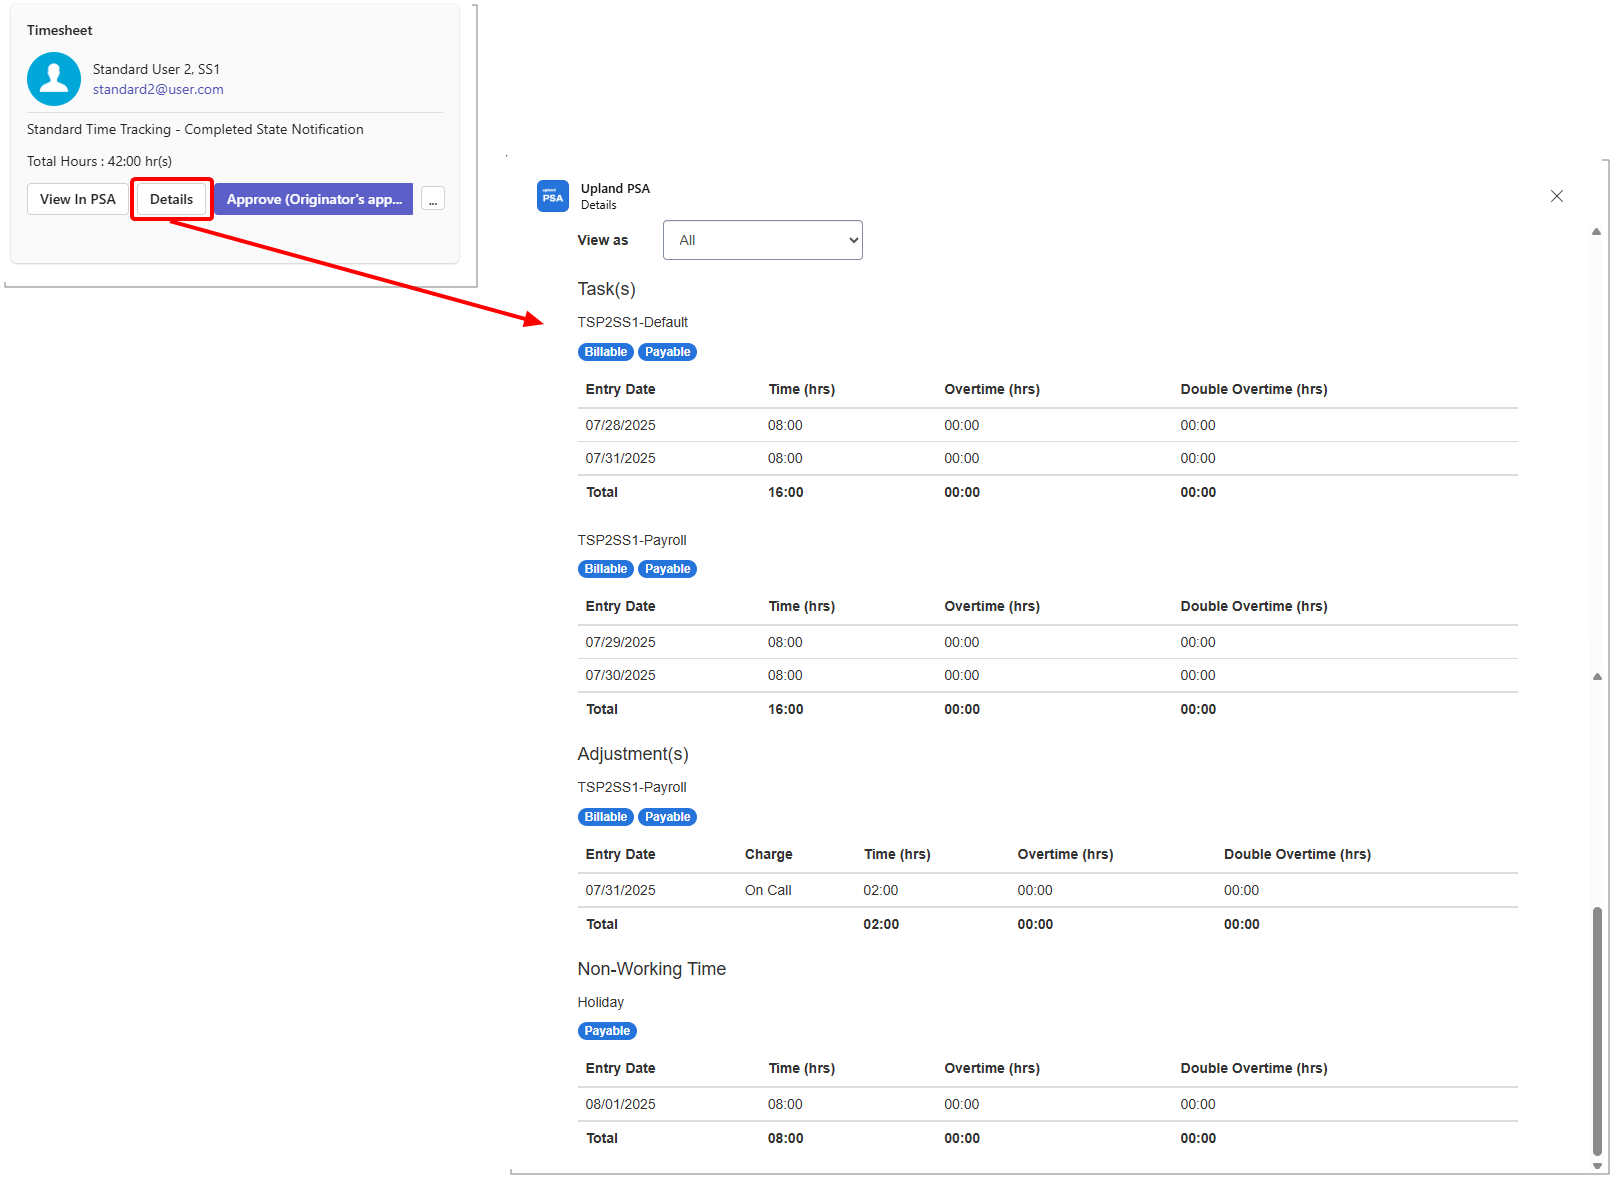Image resolution: width=1621 pixels, height=1186 pixels.
Task: Open timesheet details via Details button
Action: [171, 199]
